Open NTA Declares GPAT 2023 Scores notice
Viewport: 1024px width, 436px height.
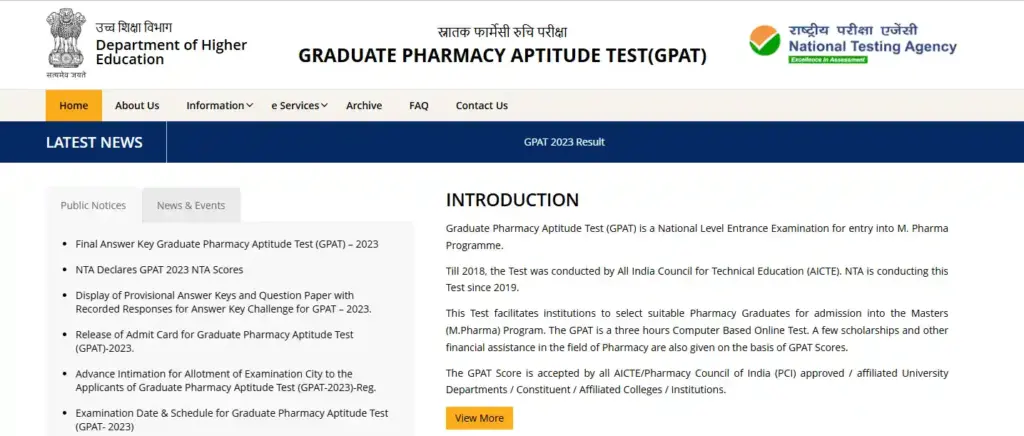click(x=159, y=269)
